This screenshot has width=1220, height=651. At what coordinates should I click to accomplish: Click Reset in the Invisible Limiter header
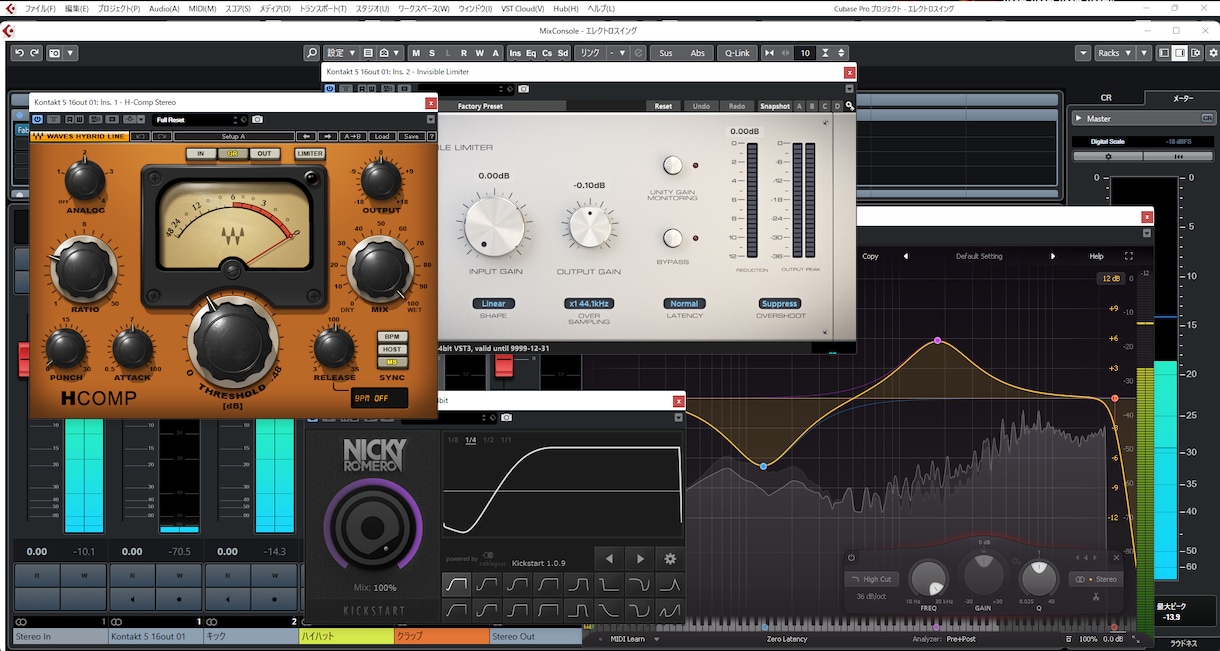[x=663, y=106]
